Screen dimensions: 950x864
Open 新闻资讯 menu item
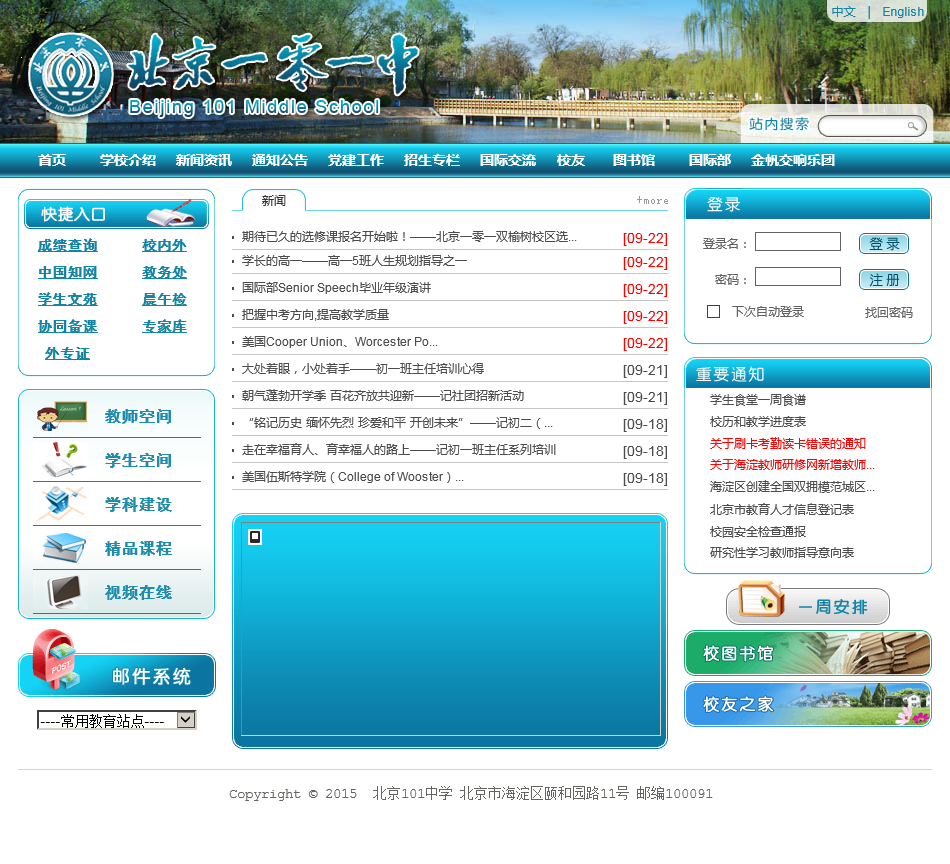click(x=204, y=160)
